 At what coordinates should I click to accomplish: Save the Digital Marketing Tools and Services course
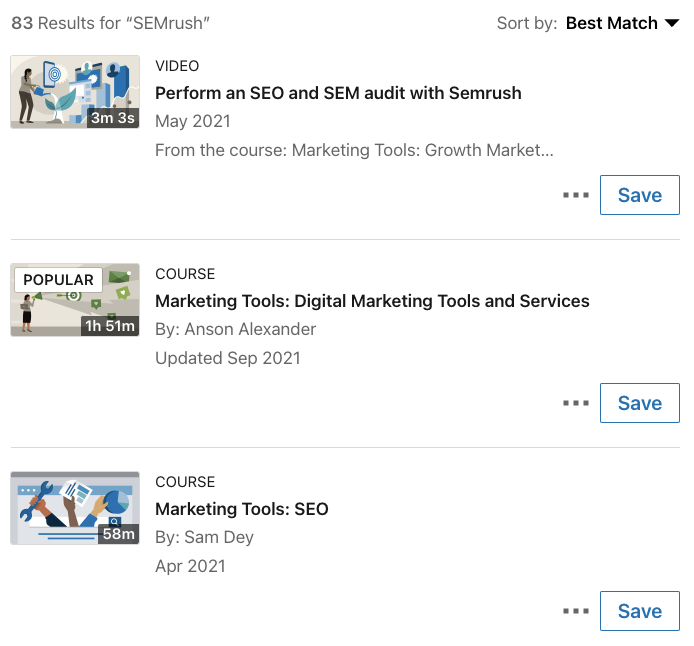[x=640, y=403]
